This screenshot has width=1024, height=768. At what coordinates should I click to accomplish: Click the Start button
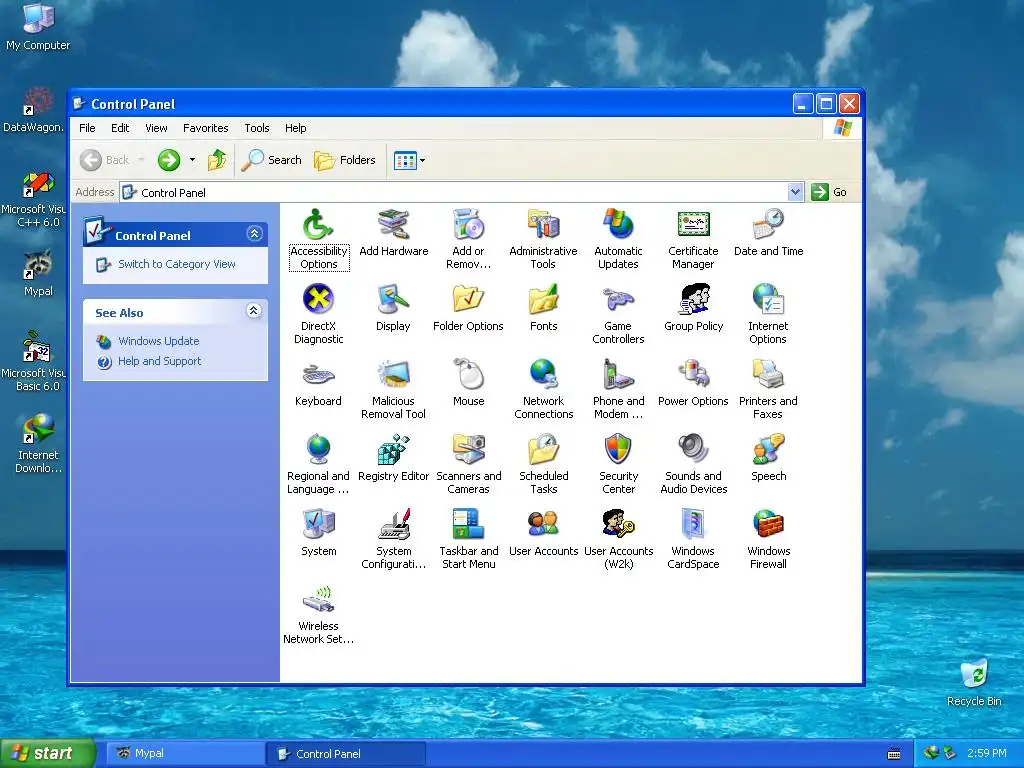[x=47, y=753]
